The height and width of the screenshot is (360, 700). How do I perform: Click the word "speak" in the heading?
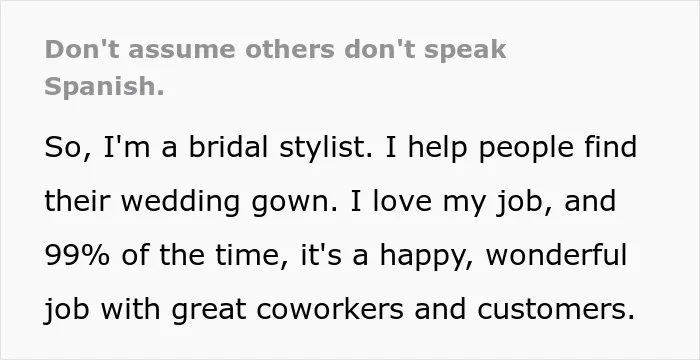click(x=465, y=50)
